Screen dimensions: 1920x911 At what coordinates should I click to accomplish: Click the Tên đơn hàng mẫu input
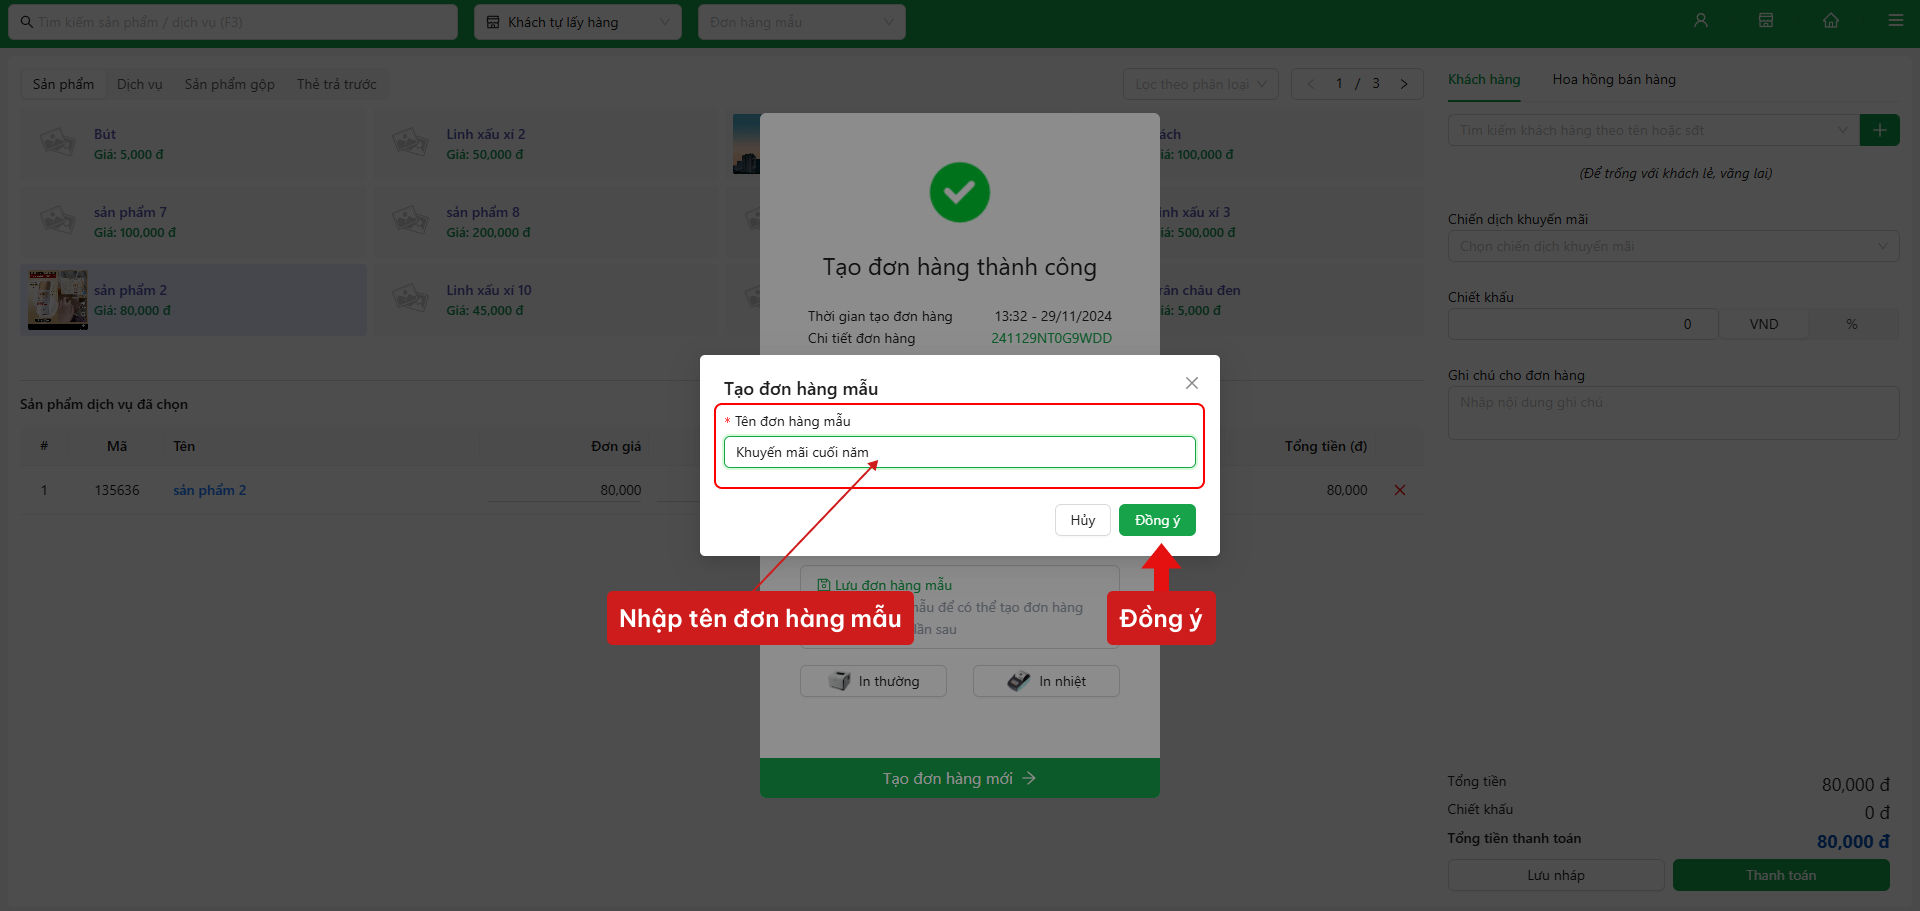[959, 452]
